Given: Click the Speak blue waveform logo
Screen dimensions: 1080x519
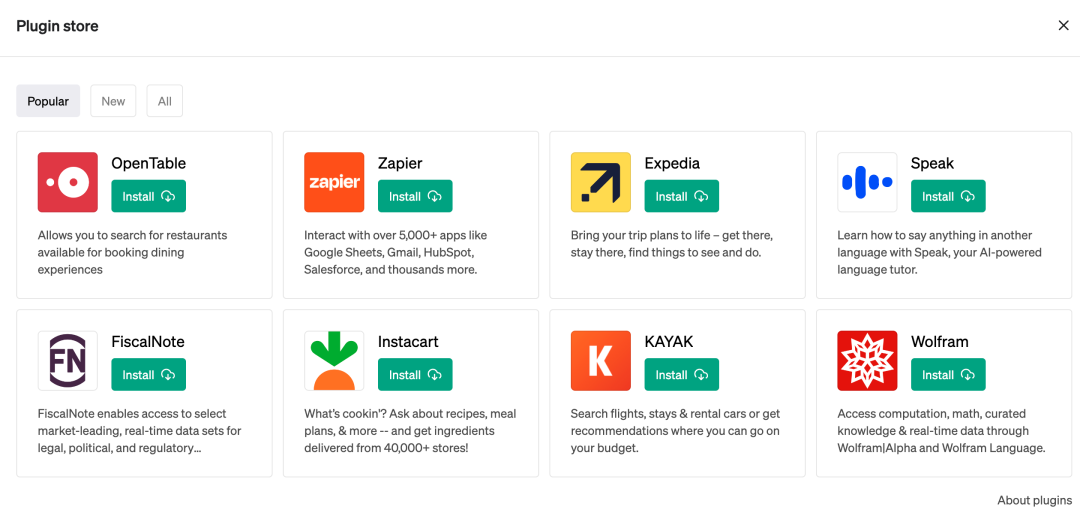Looking at the screenshot, I should click(x=867, y=182).
